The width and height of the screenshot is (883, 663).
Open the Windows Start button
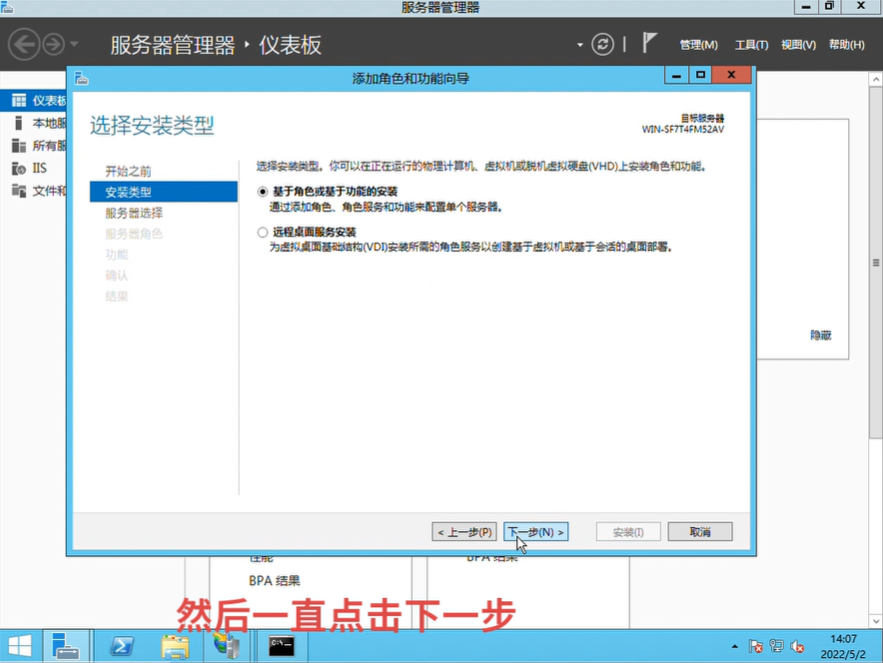20,646
